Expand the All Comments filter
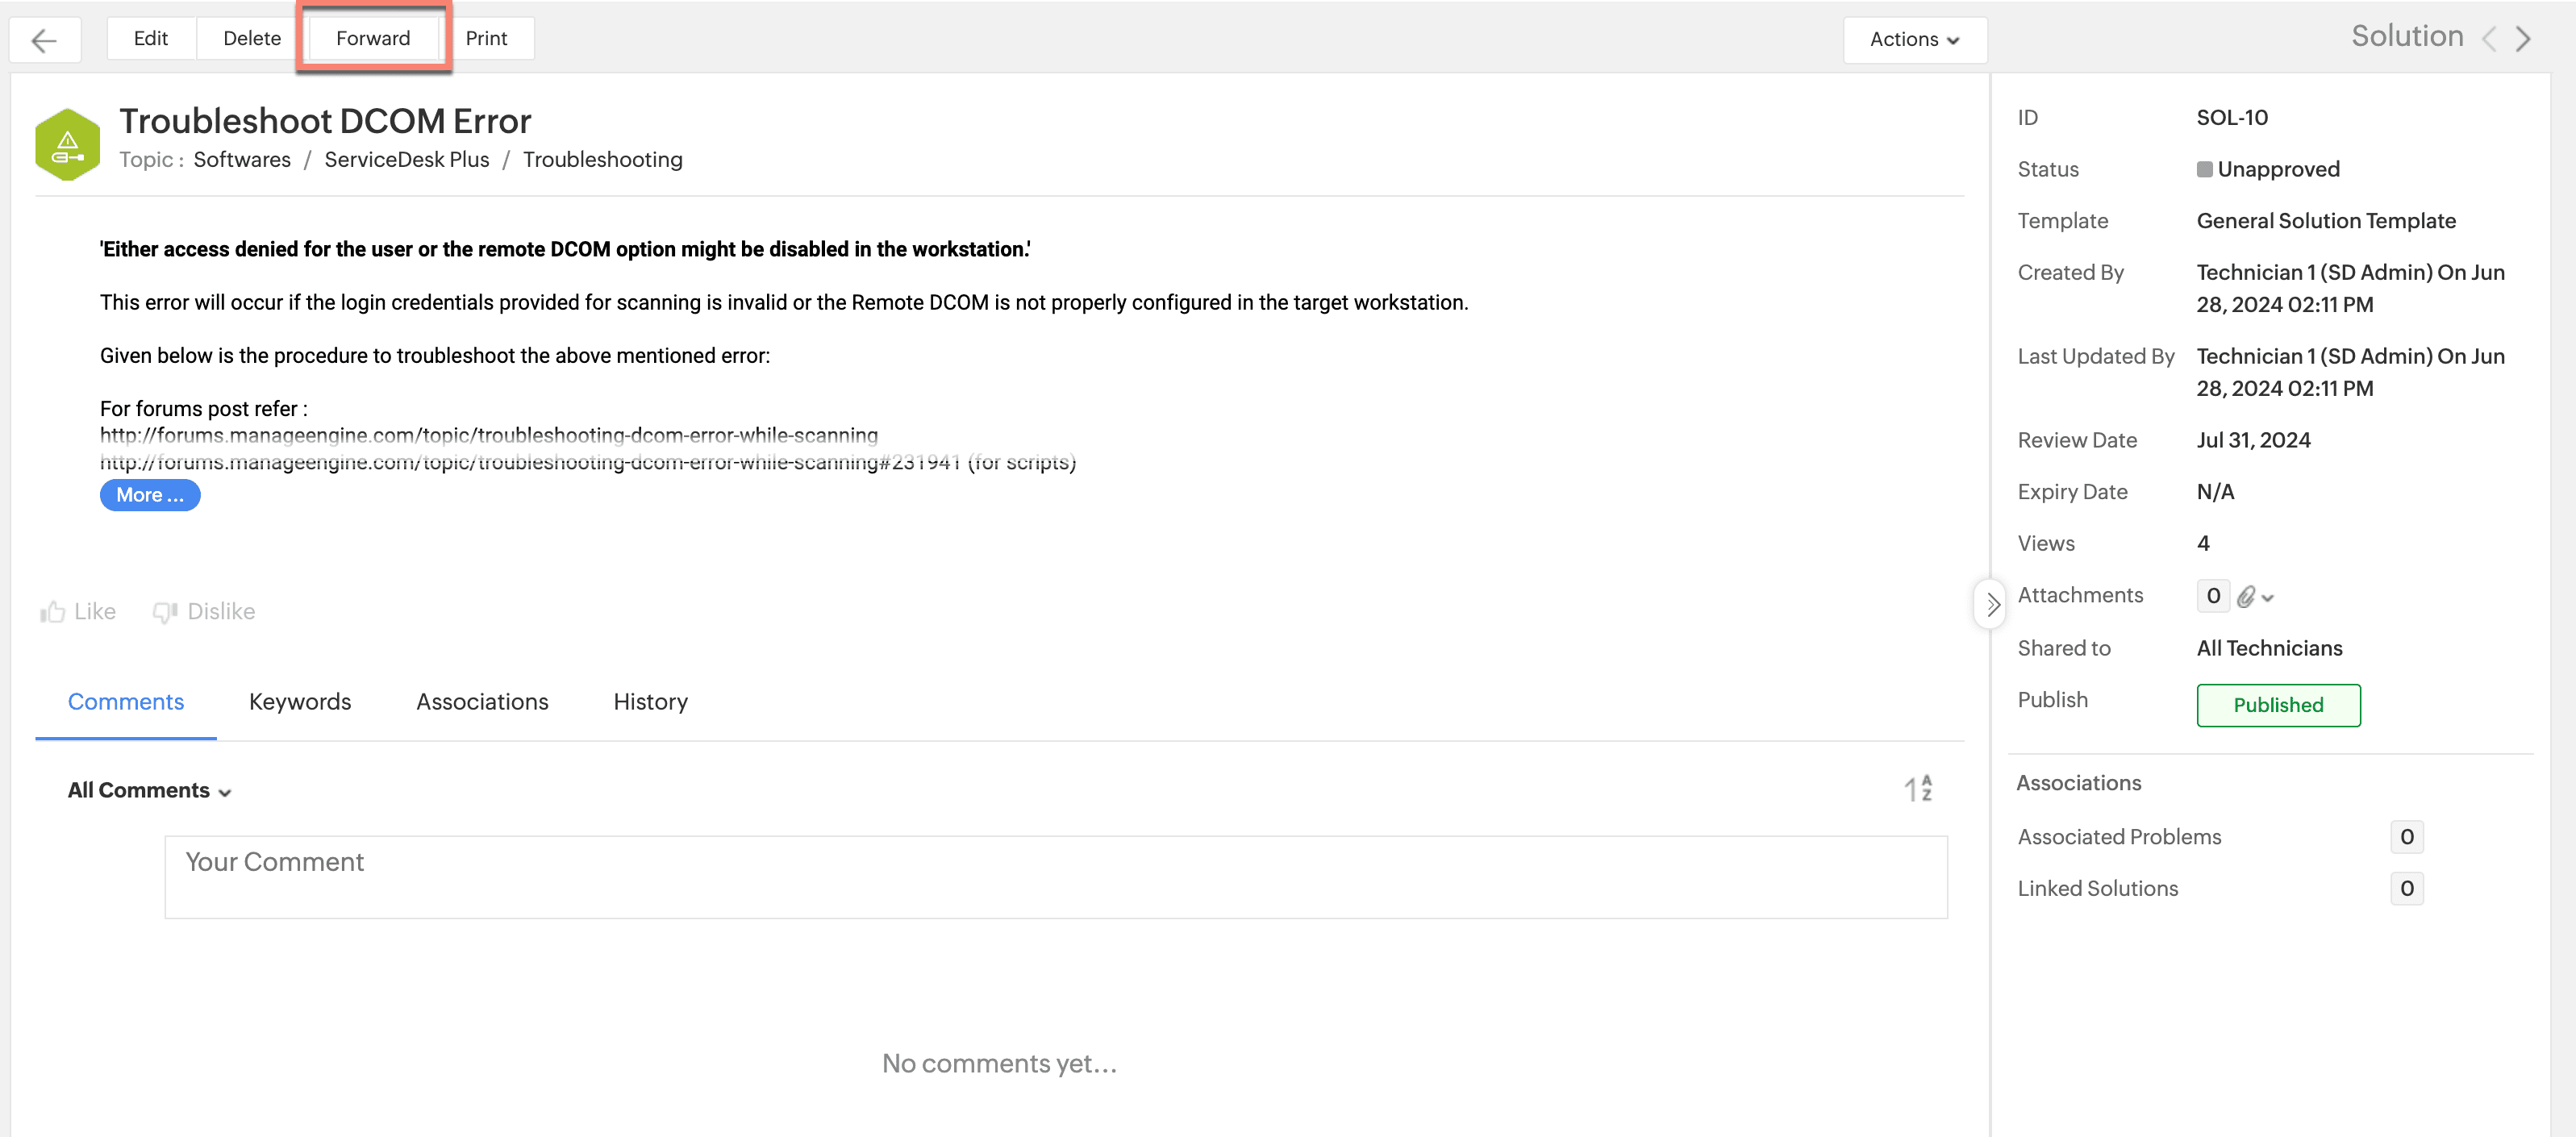This screenshot has height=1137, width=2576. 150,791
